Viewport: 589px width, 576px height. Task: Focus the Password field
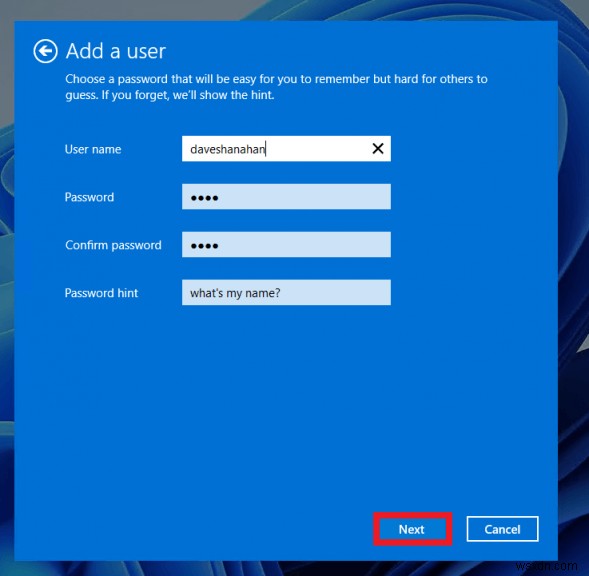point(286,197)
